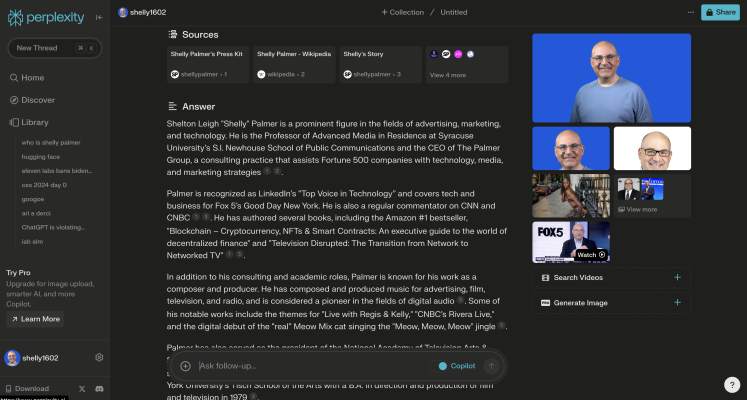Open the FOX5 video thumbnail
This screenshot has height=400, width=747.
(570, 242)
